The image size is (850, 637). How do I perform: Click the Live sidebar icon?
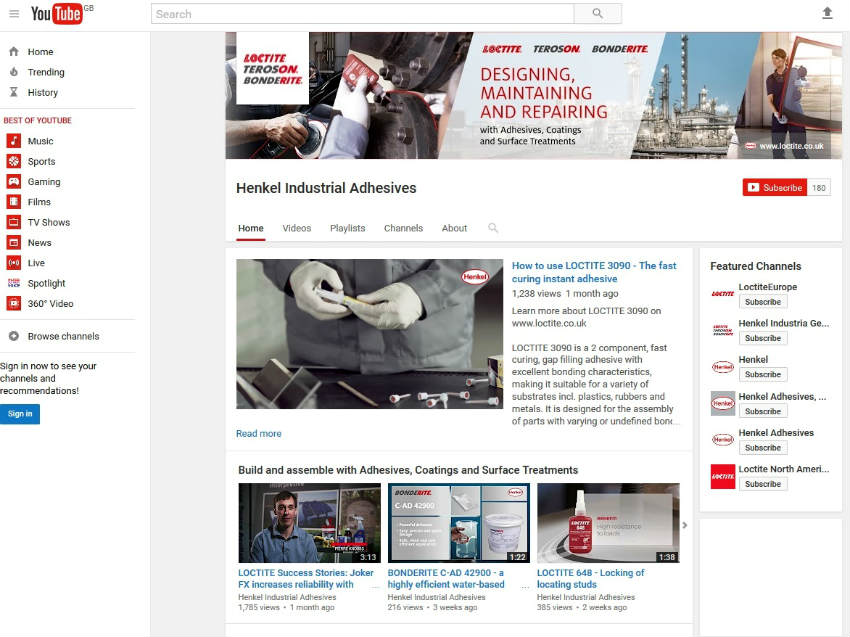point(14,263)
